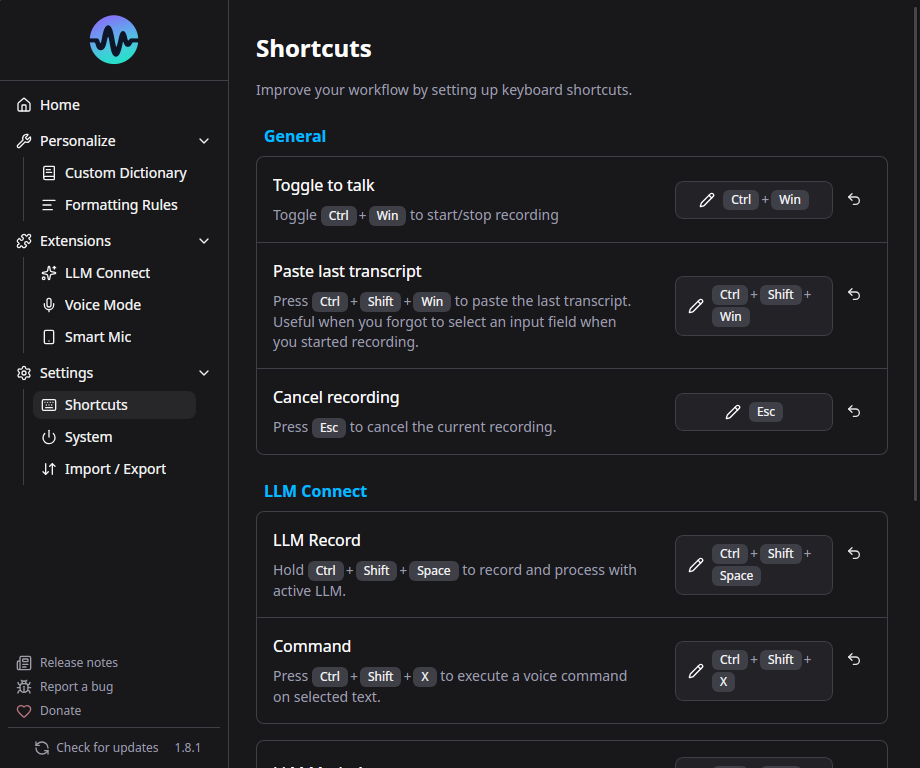Collapse the Settings section
The width and height of the screenshot is (920, 768).
[x=204, y=372]
